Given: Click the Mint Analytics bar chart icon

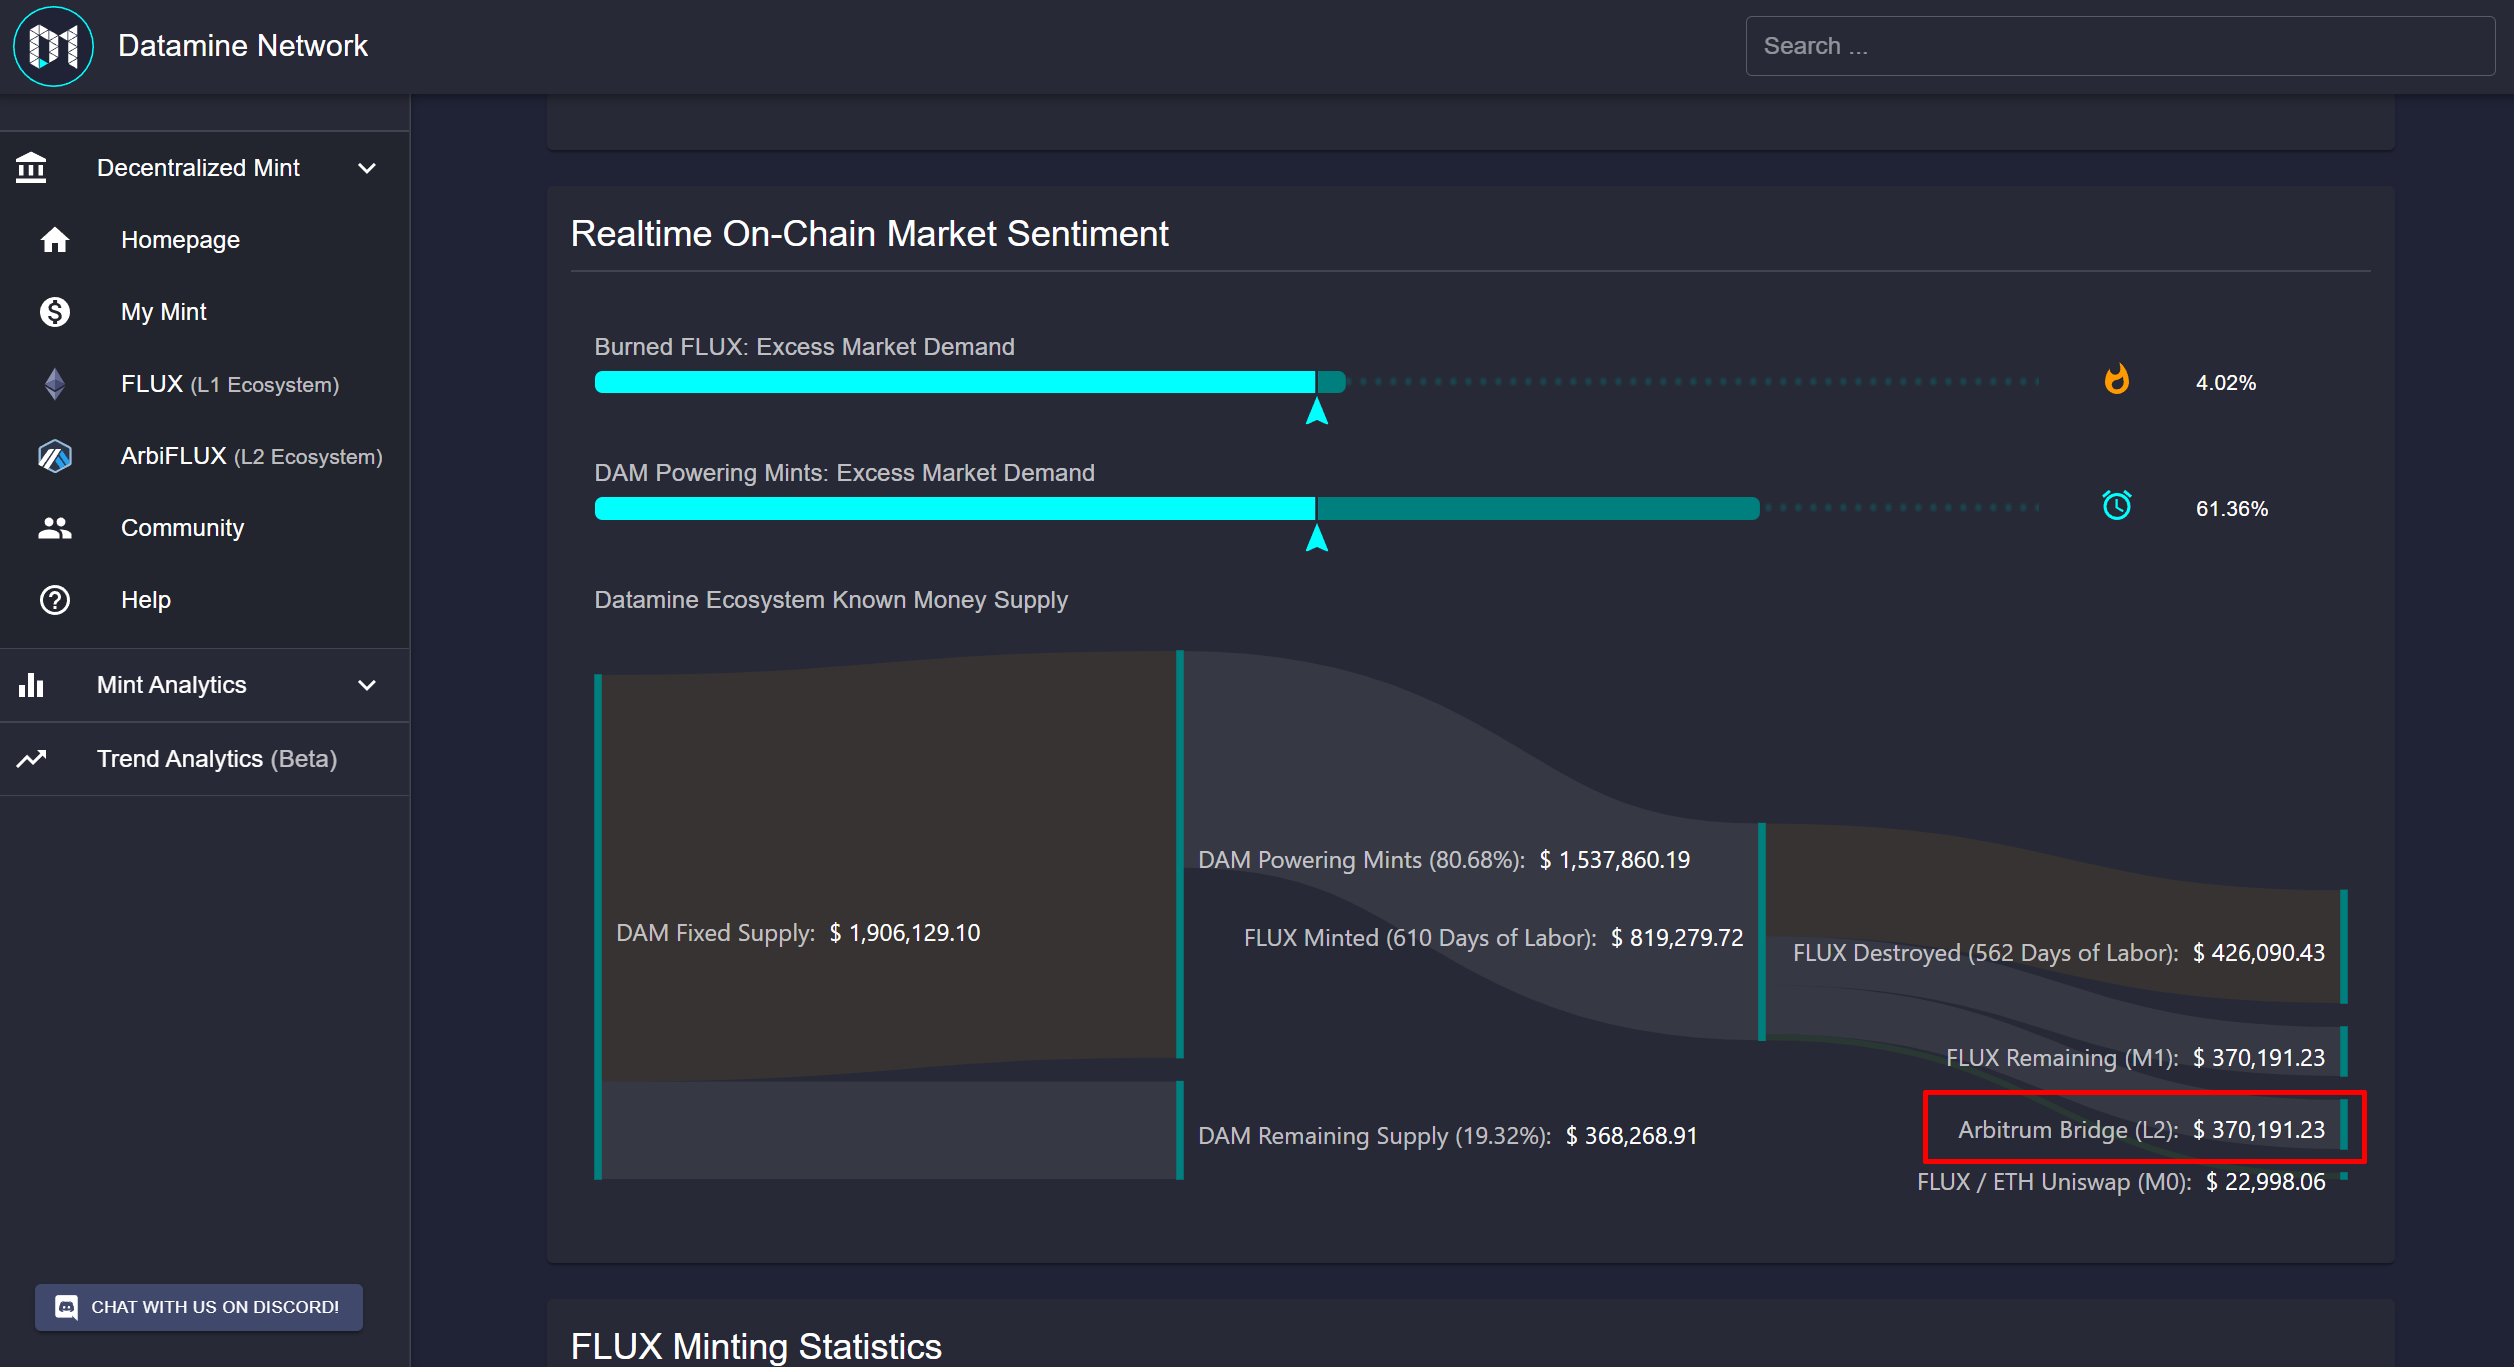Looking at the screenshot, I should coord(32,685).
